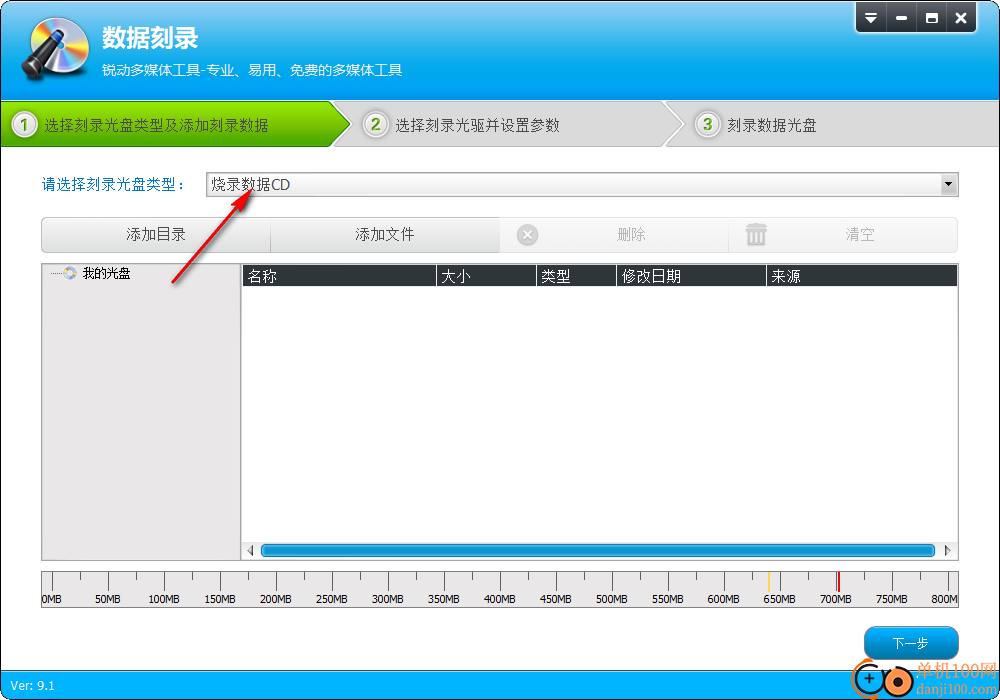Click the yellow capacity marker near 650MB
1000x700 pixels.
768,581
